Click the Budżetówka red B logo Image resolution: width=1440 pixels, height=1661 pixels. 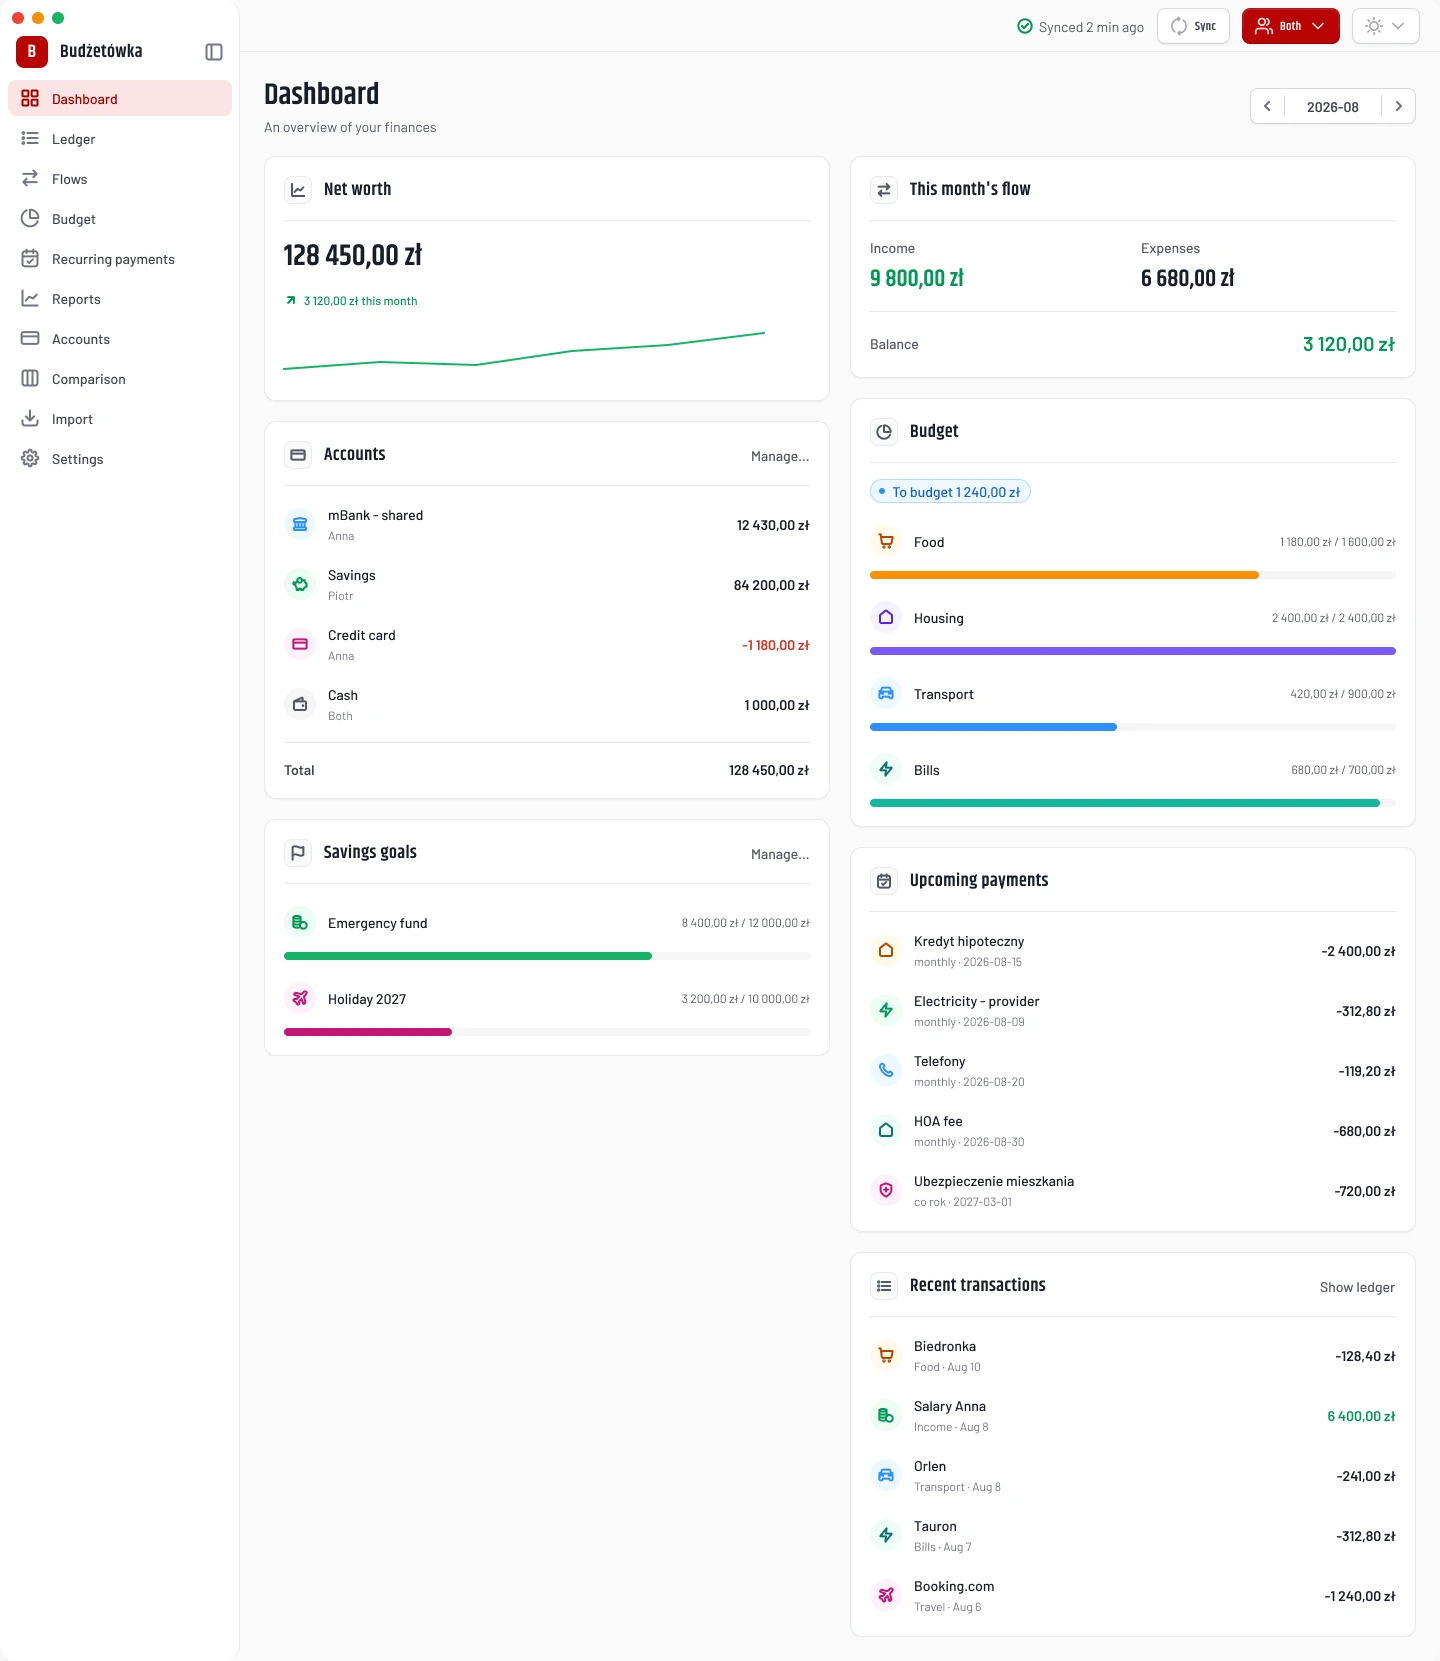[x=32, y=51]
